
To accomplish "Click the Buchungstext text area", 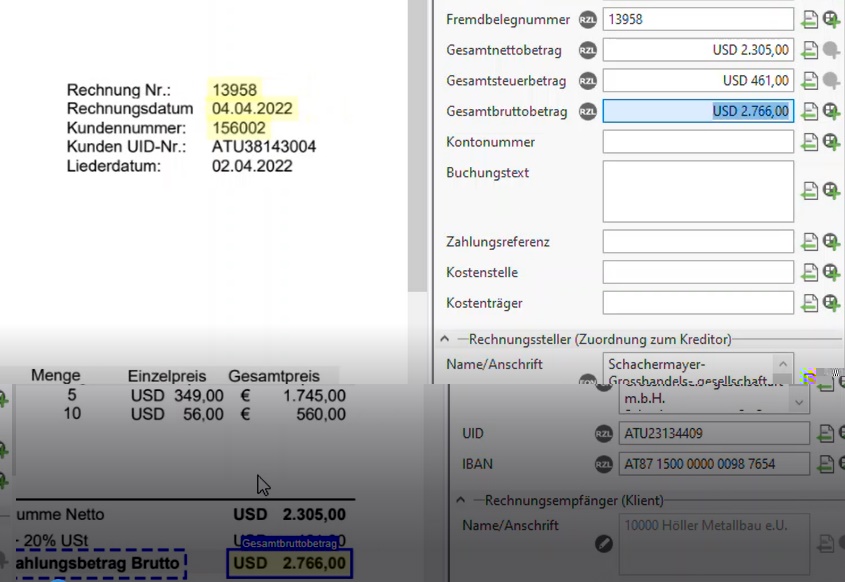I will (697, 190).
